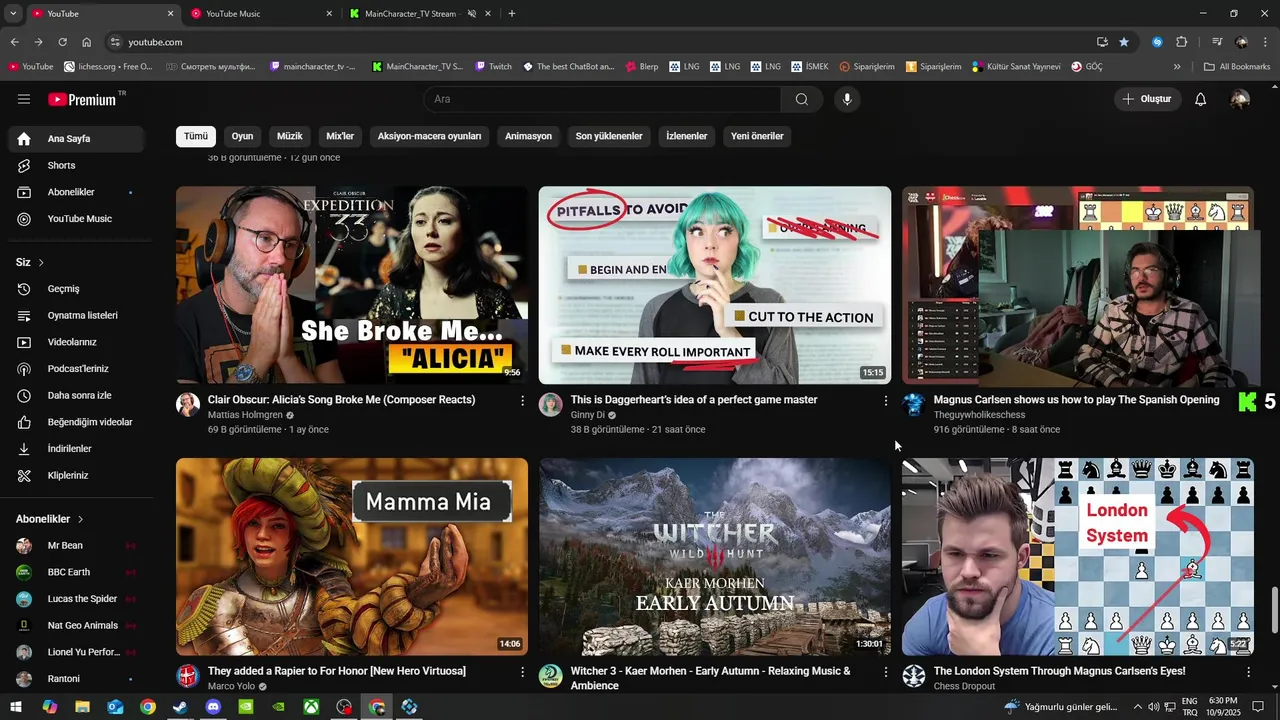Reload the page in Chrome

click(x=62, y=42)
